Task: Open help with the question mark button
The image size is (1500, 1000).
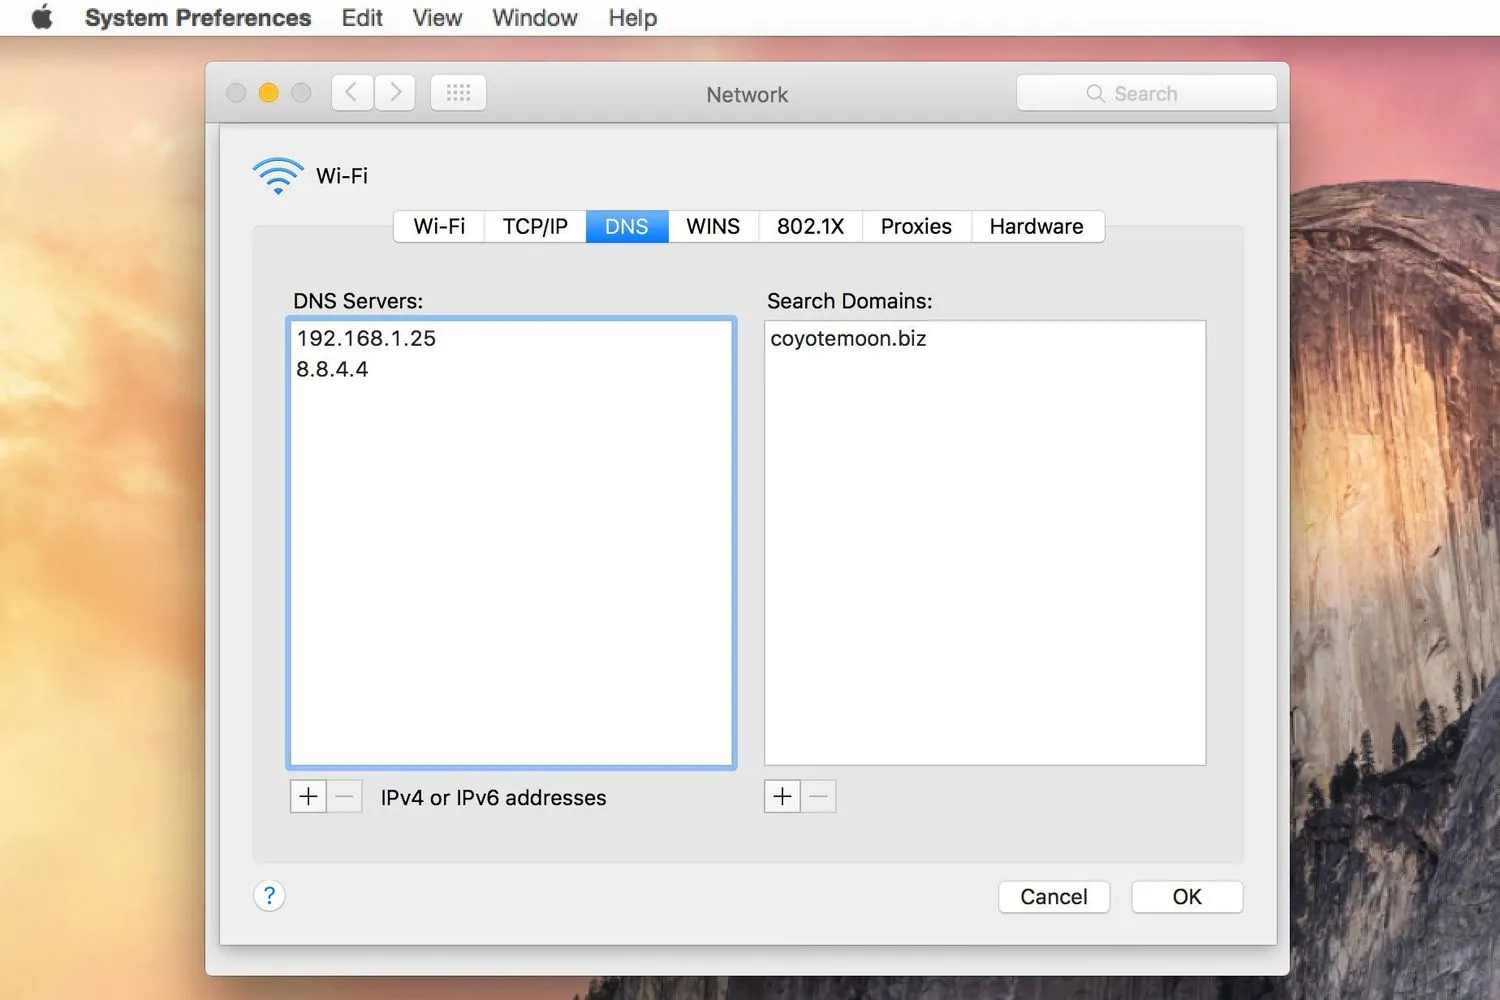Action: point(269,895)
